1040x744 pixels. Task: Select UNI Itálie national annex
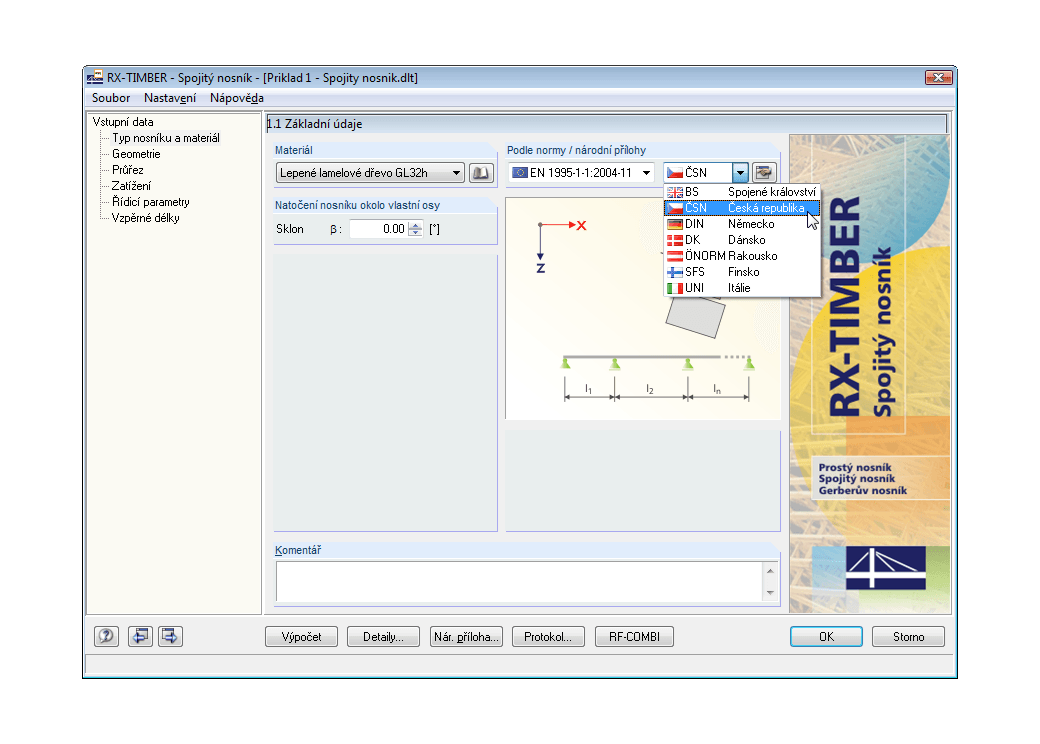tap(742, 287)
